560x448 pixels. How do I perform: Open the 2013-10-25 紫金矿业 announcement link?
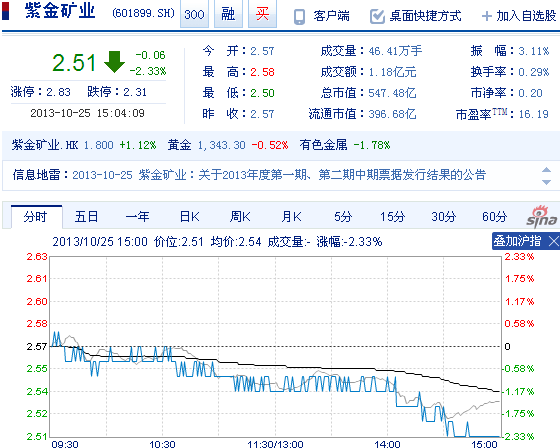point(279,175)
